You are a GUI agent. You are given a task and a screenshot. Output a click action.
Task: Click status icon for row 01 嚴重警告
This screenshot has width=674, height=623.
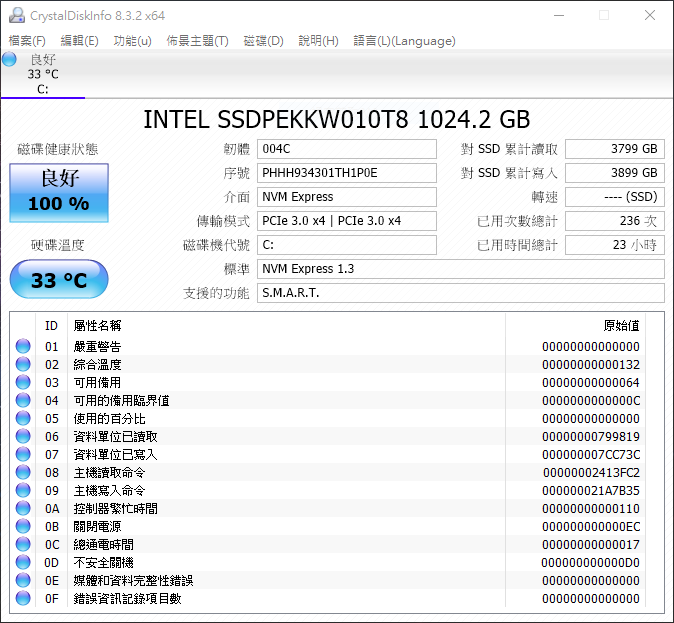click(23, 346)
